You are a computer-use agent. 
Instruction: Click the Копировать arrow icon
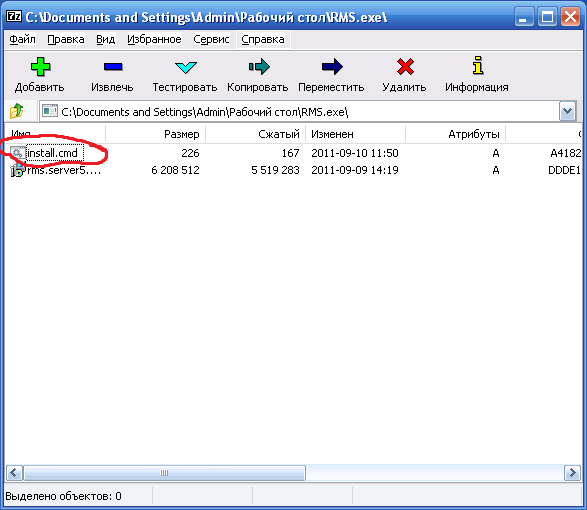(259, 67)
